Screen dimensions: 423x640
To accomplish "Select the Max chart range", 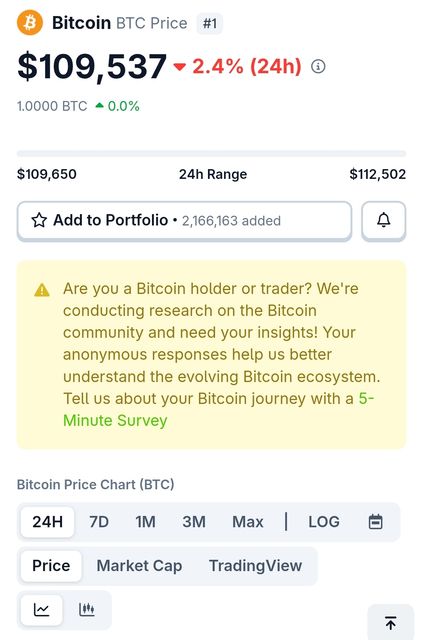I will [248, 522].
